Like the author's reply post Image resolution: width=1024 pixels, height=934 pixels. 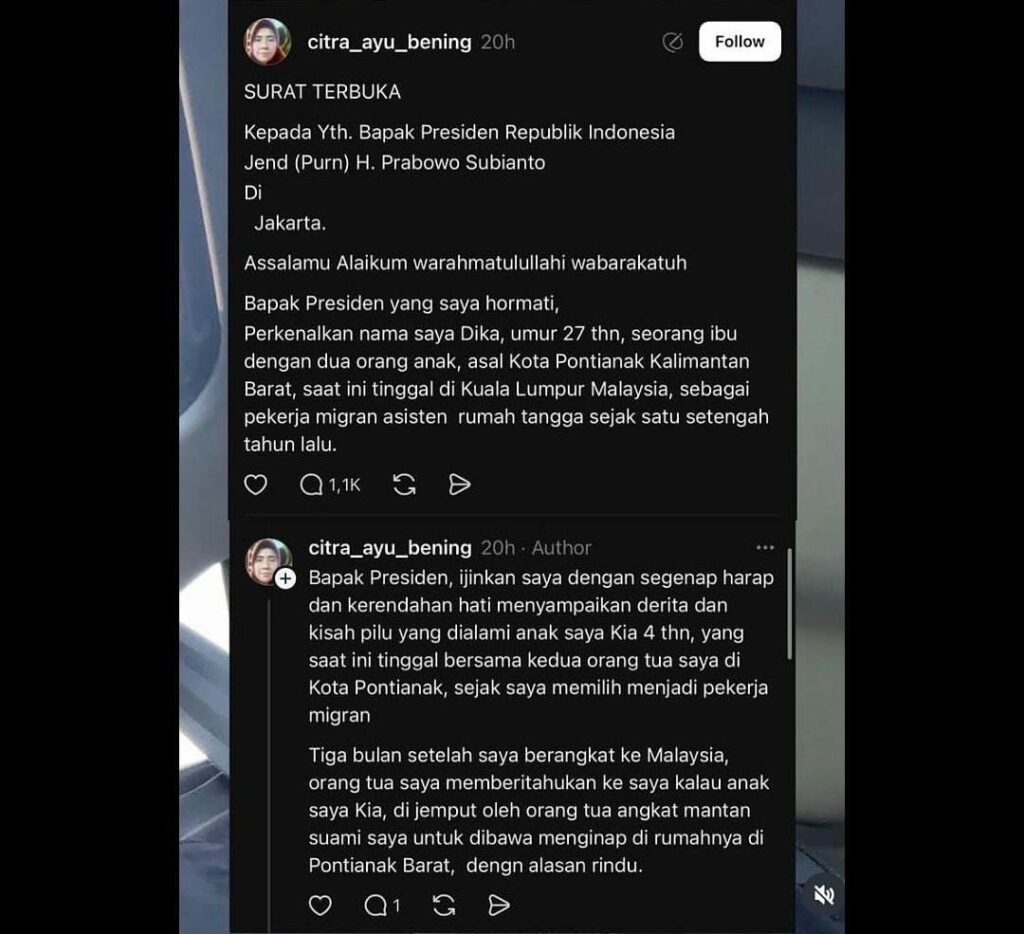coord(320,905)
